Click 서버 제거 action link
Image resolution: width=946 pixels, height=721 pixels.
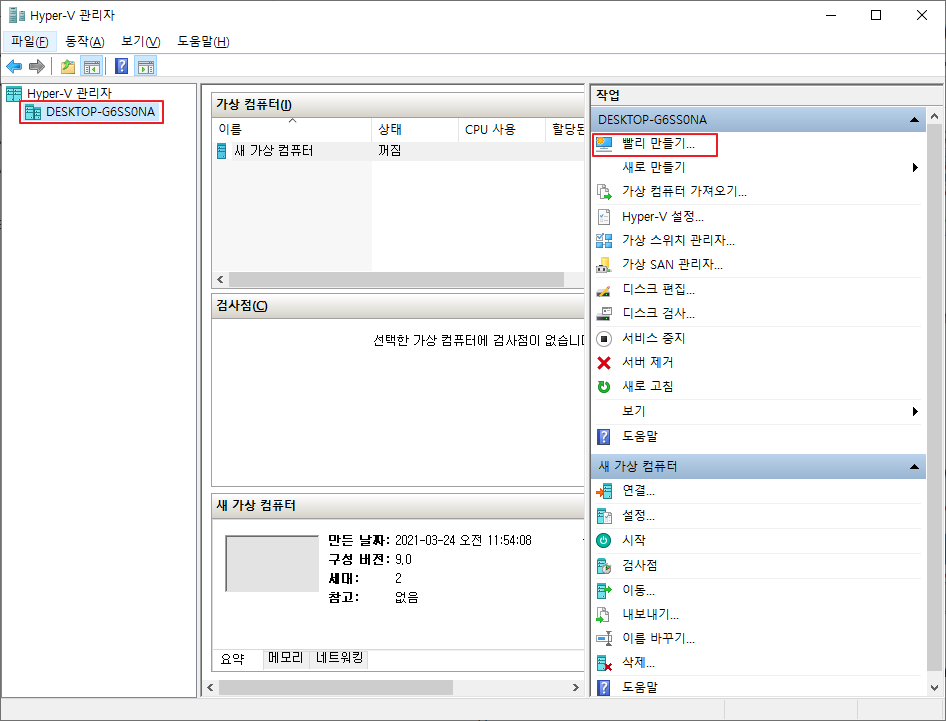click(647, 362)
